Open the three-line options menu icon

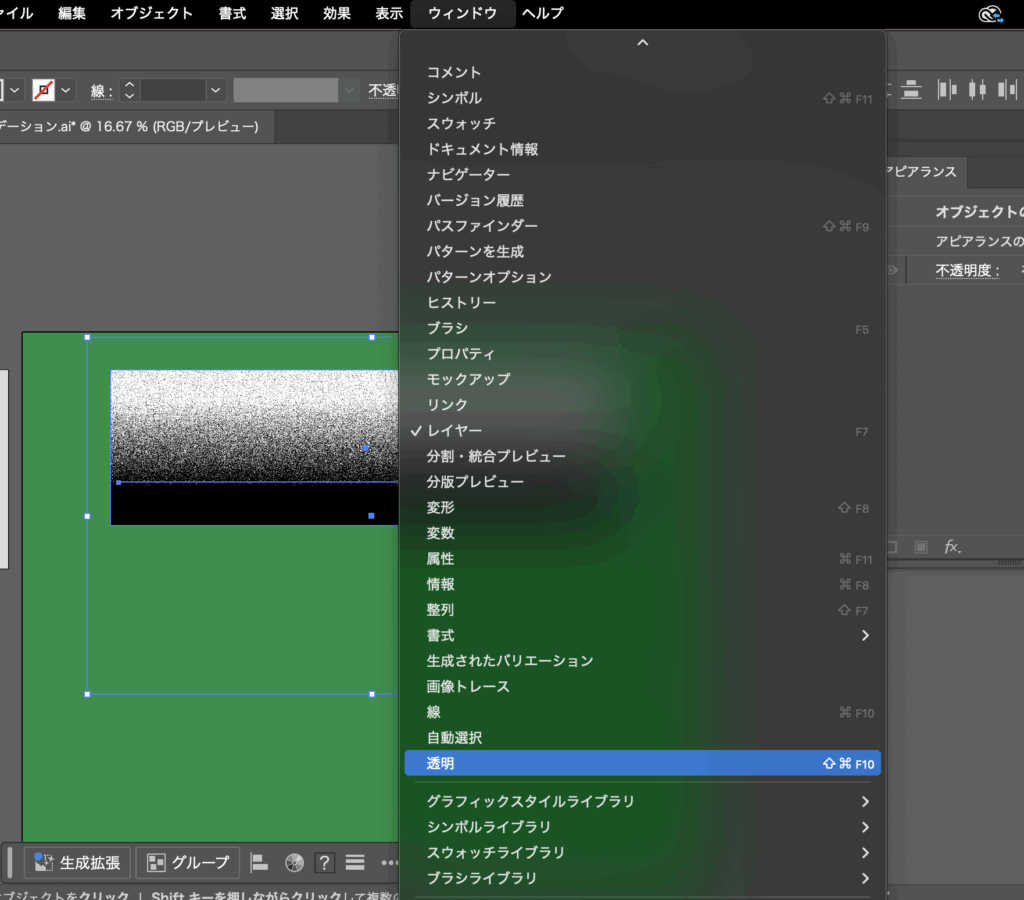pos(355,862)
